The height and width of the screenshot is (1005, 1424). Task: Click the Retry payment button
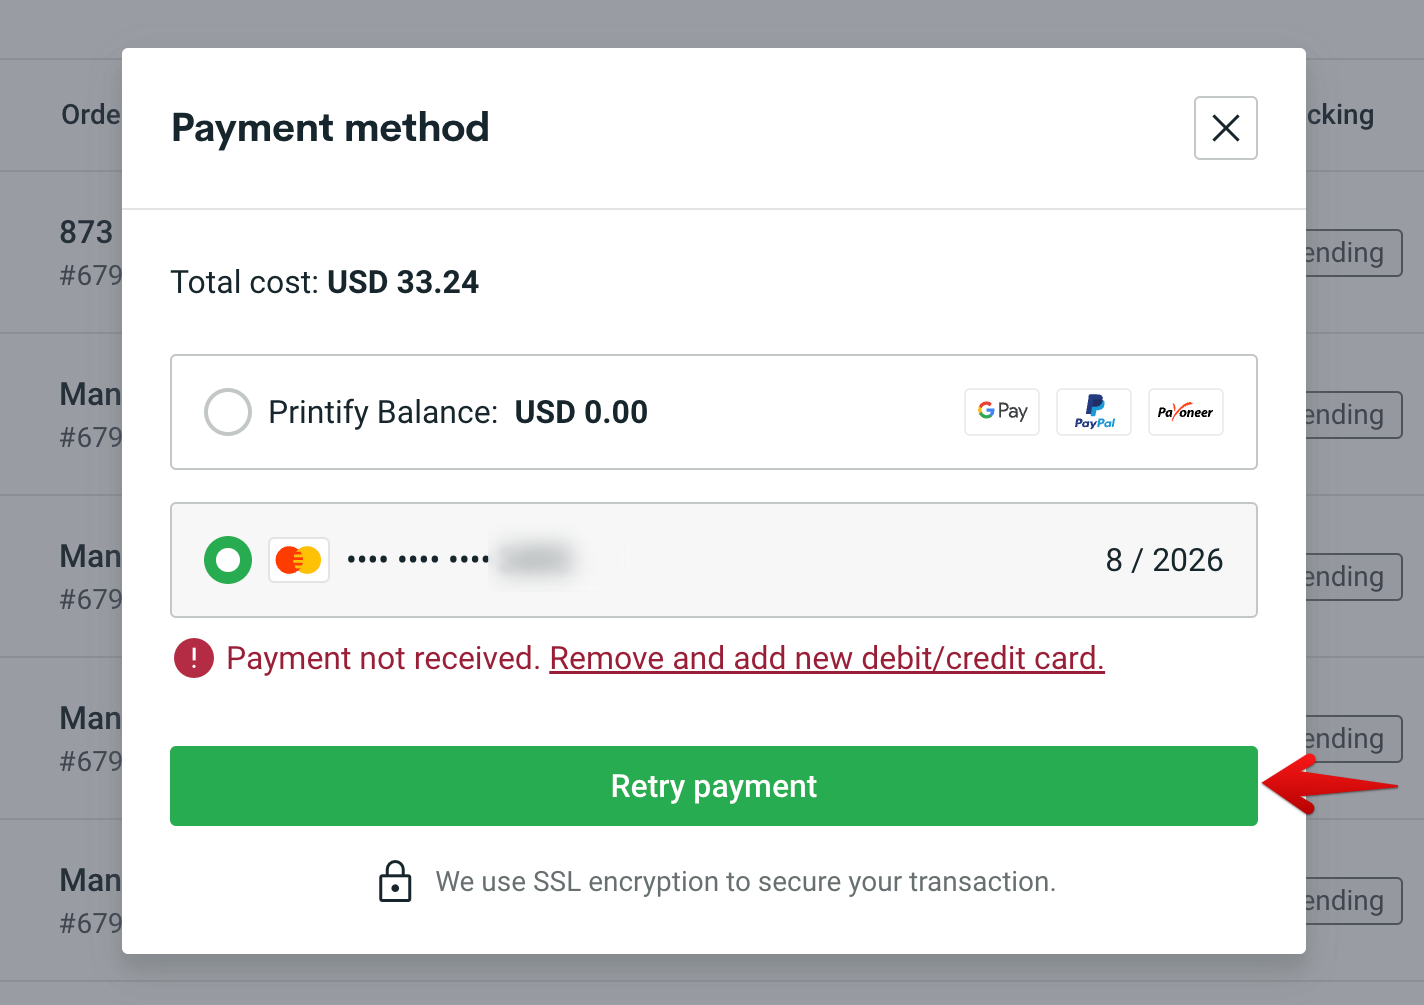coord(713,786)
